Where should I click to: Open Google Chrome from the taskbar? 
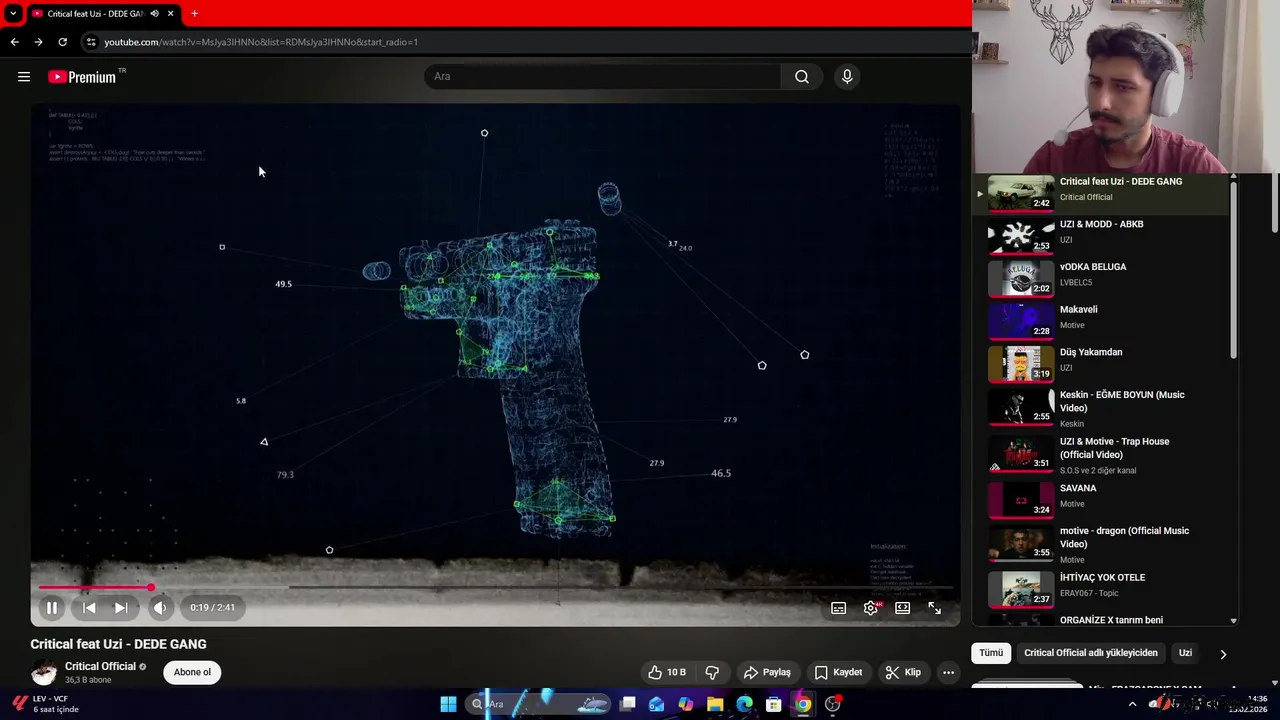click(803, 704)
